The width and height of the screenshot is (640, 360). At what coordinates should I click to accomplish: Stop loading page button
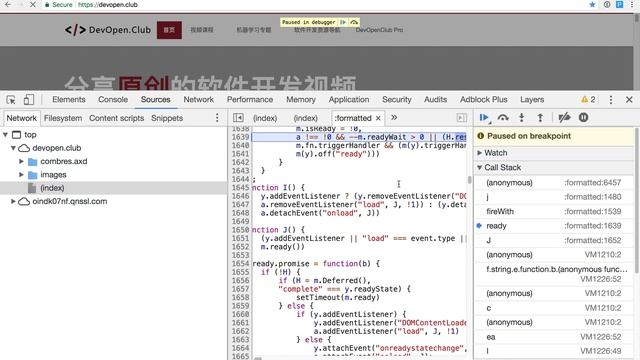point(33,4)
